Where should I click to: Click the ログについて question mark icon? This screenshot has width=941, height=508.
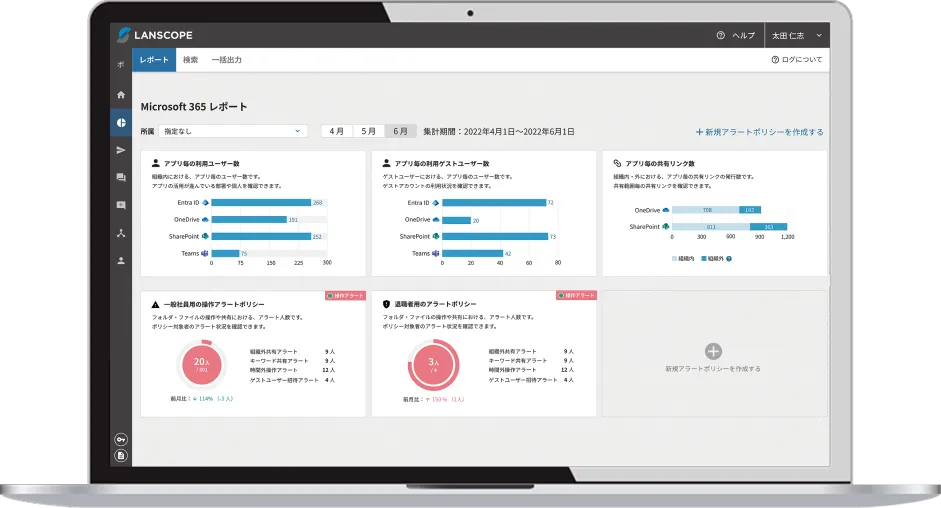click(x=775, y=59)
